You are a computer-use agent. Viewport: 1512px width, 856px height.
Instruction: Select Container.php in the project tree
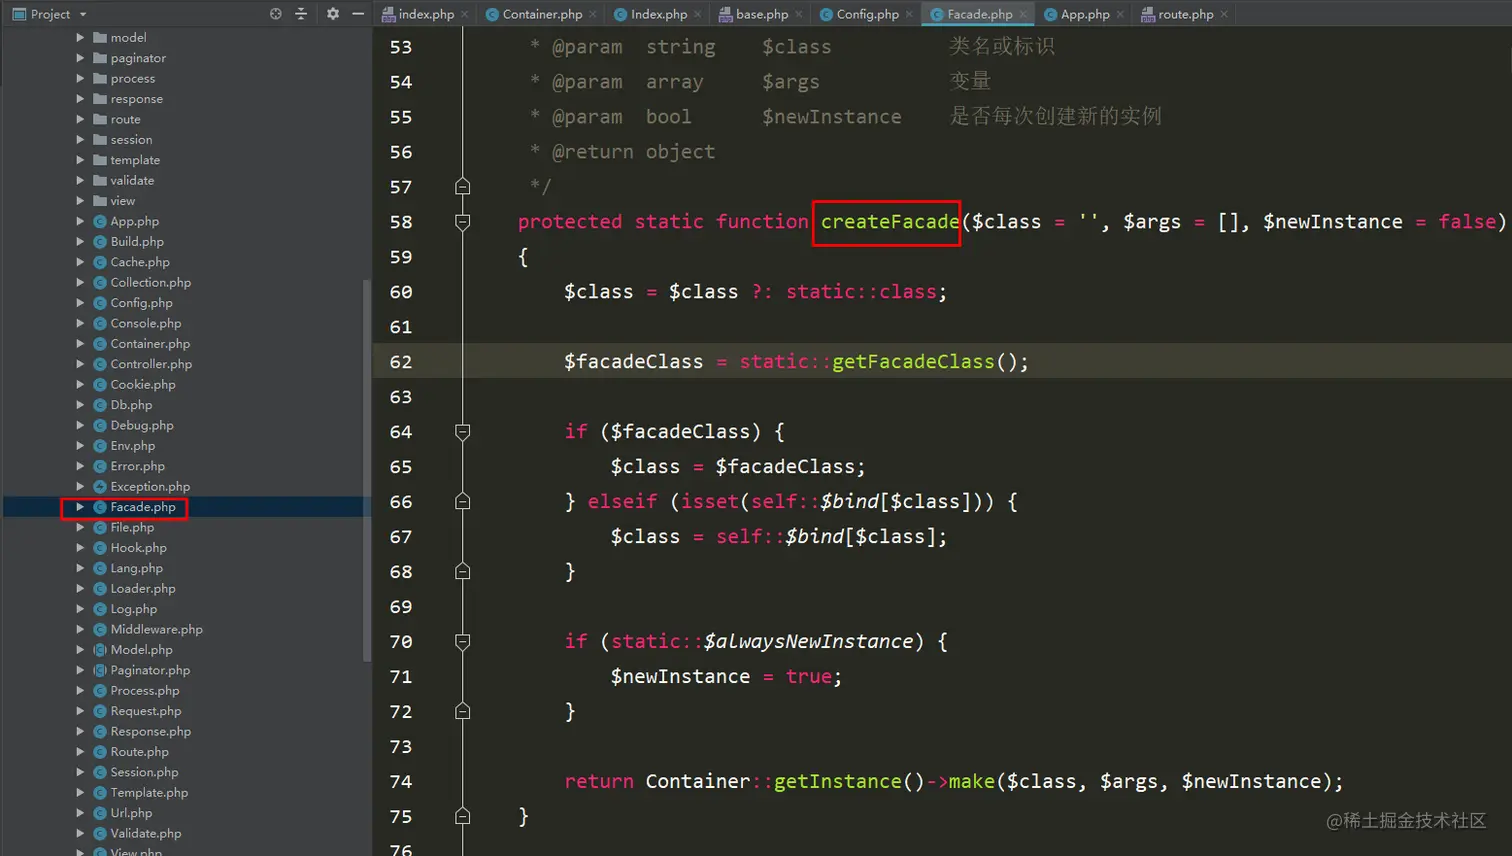point(150,343)
